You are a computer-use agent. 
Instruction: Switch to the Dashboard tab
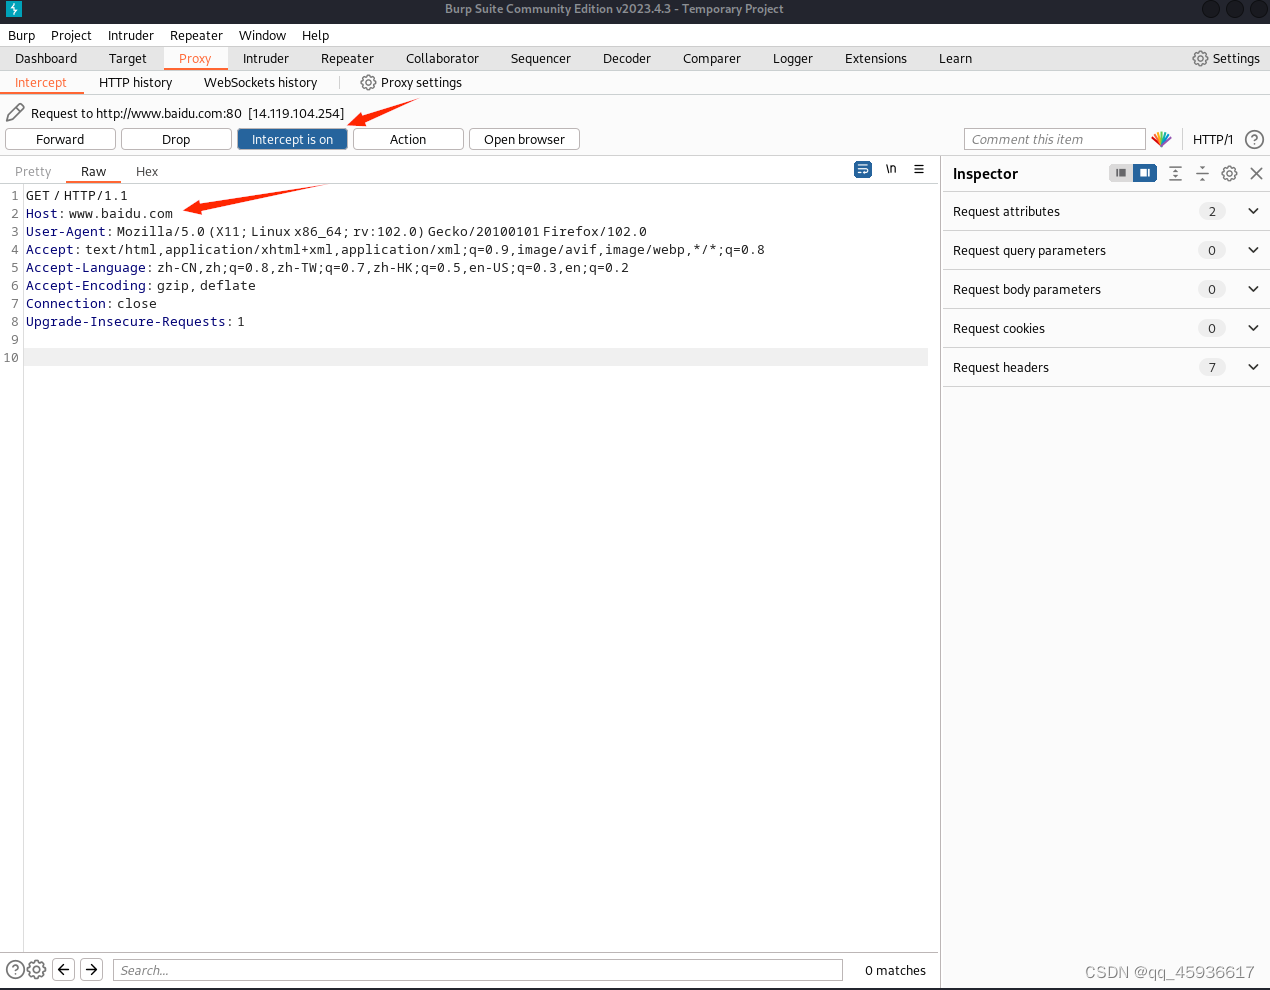click(x=46, y=59)
